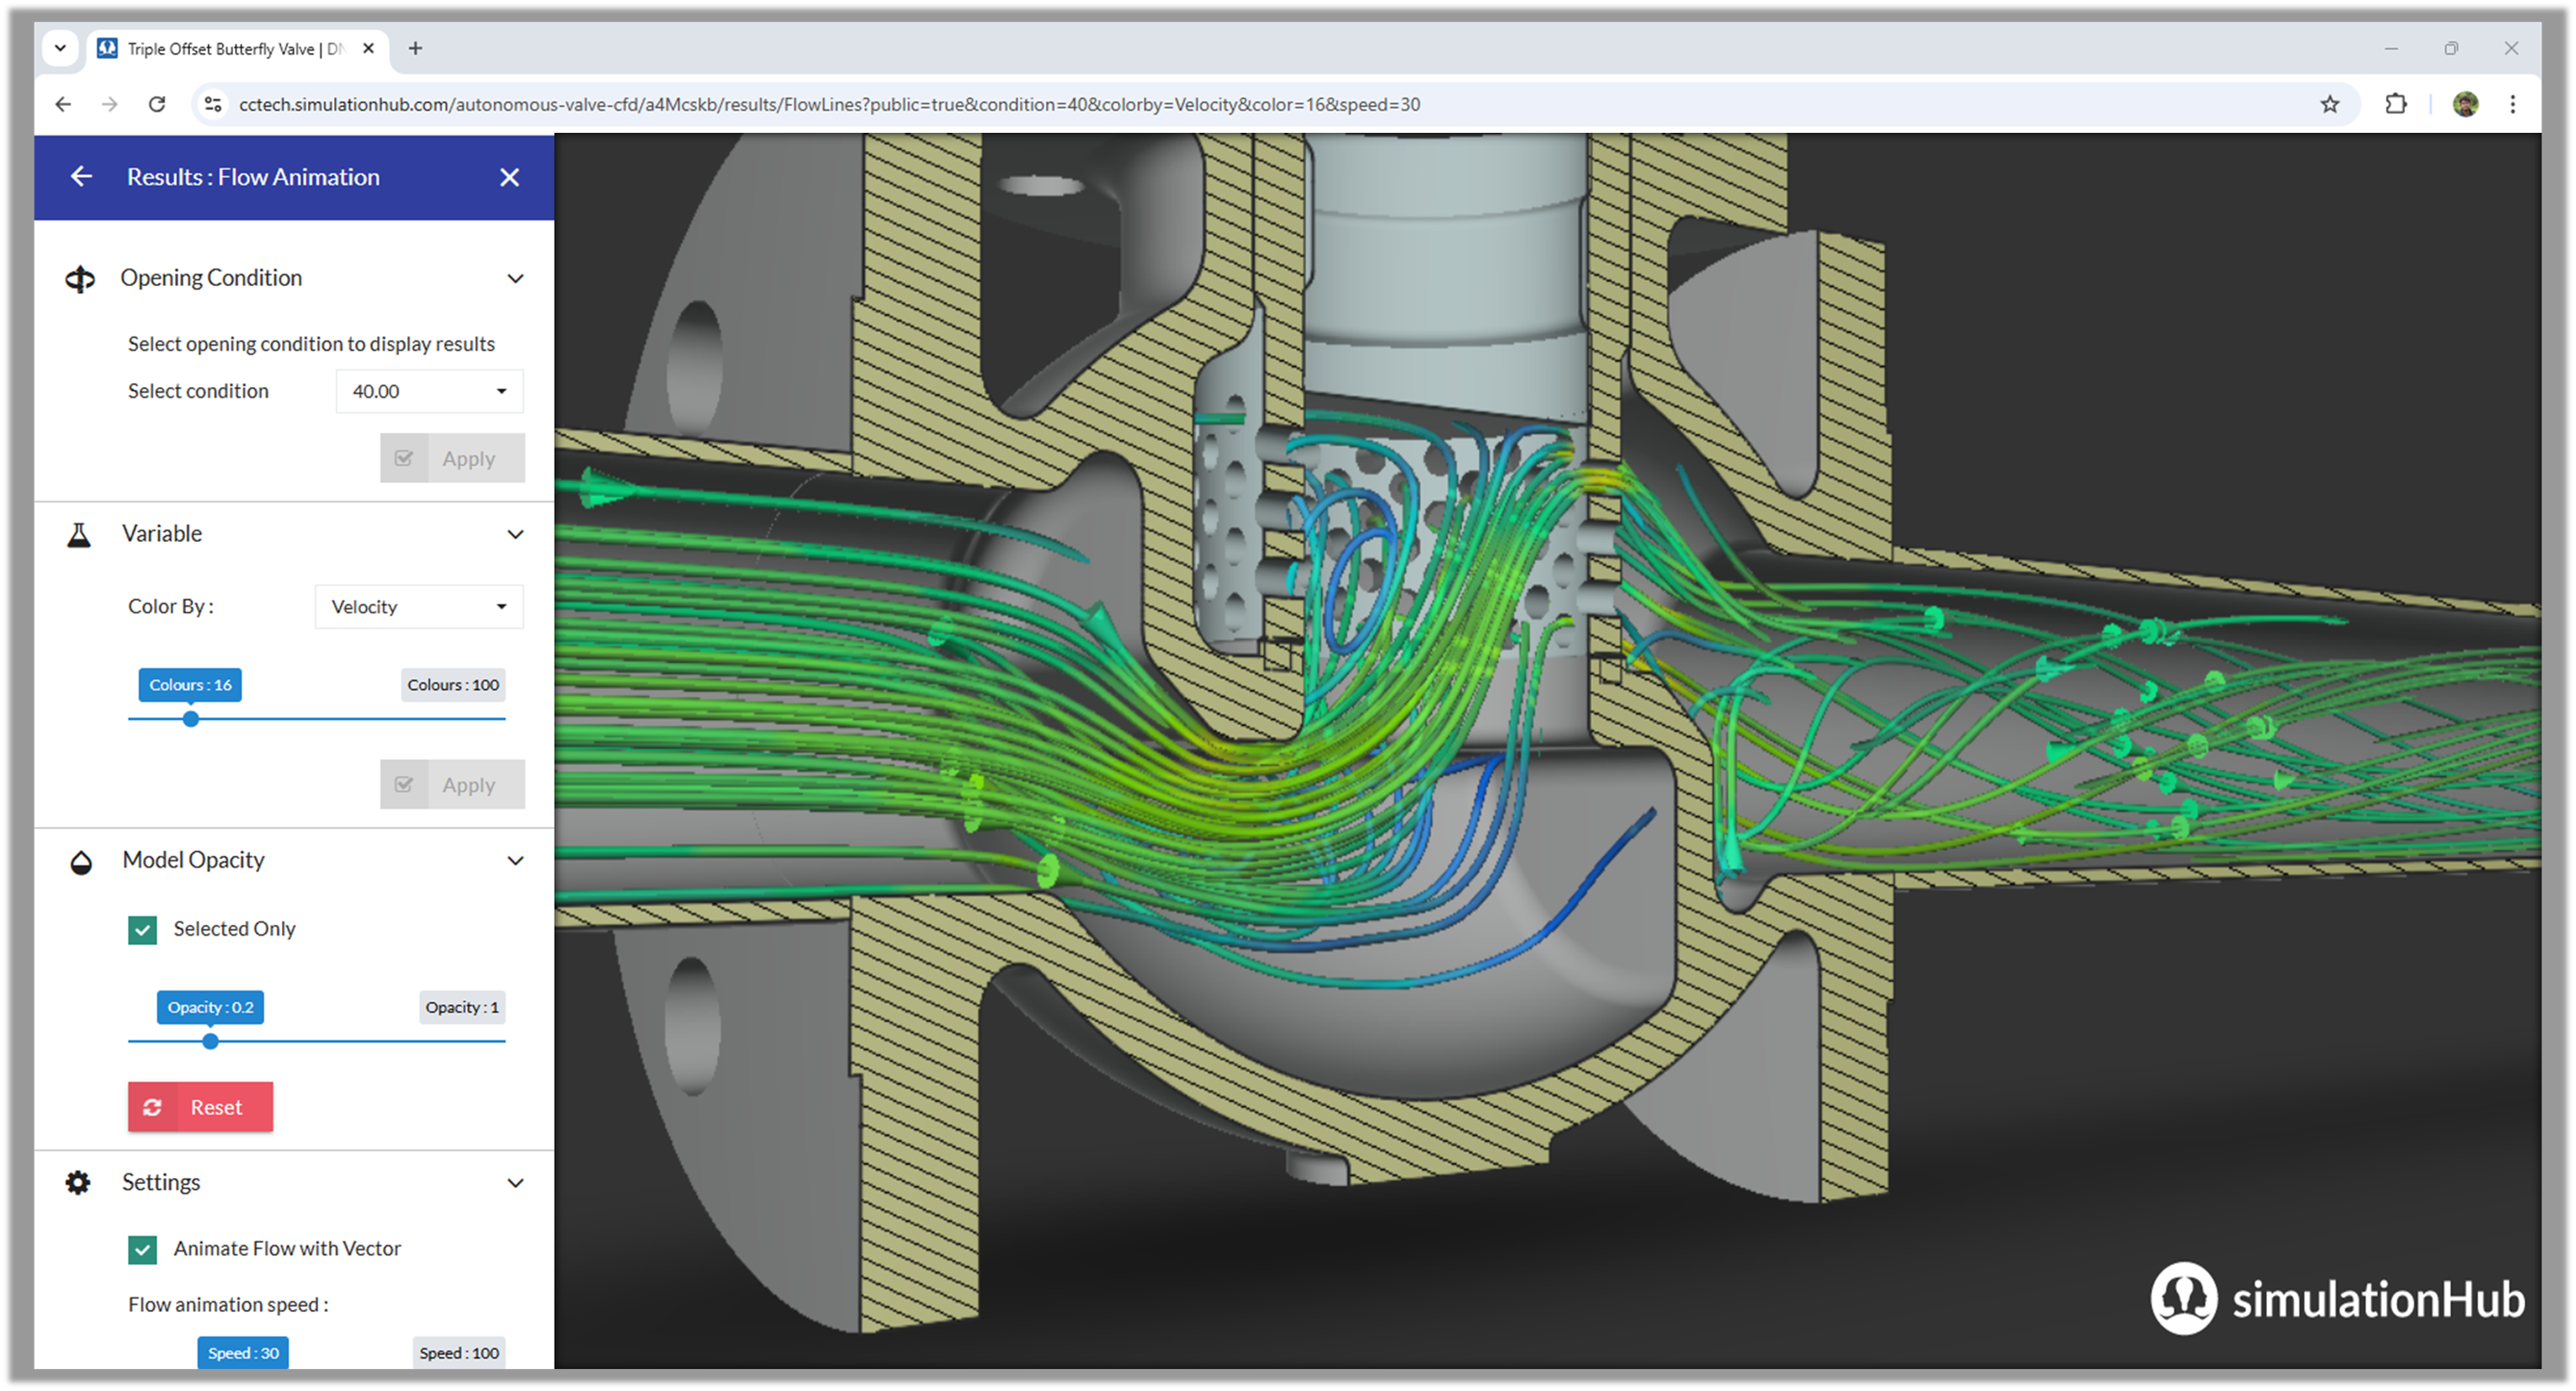Click the back arrow in Results header
This screenshot has height=1391, width=2576.
[82, 177]
